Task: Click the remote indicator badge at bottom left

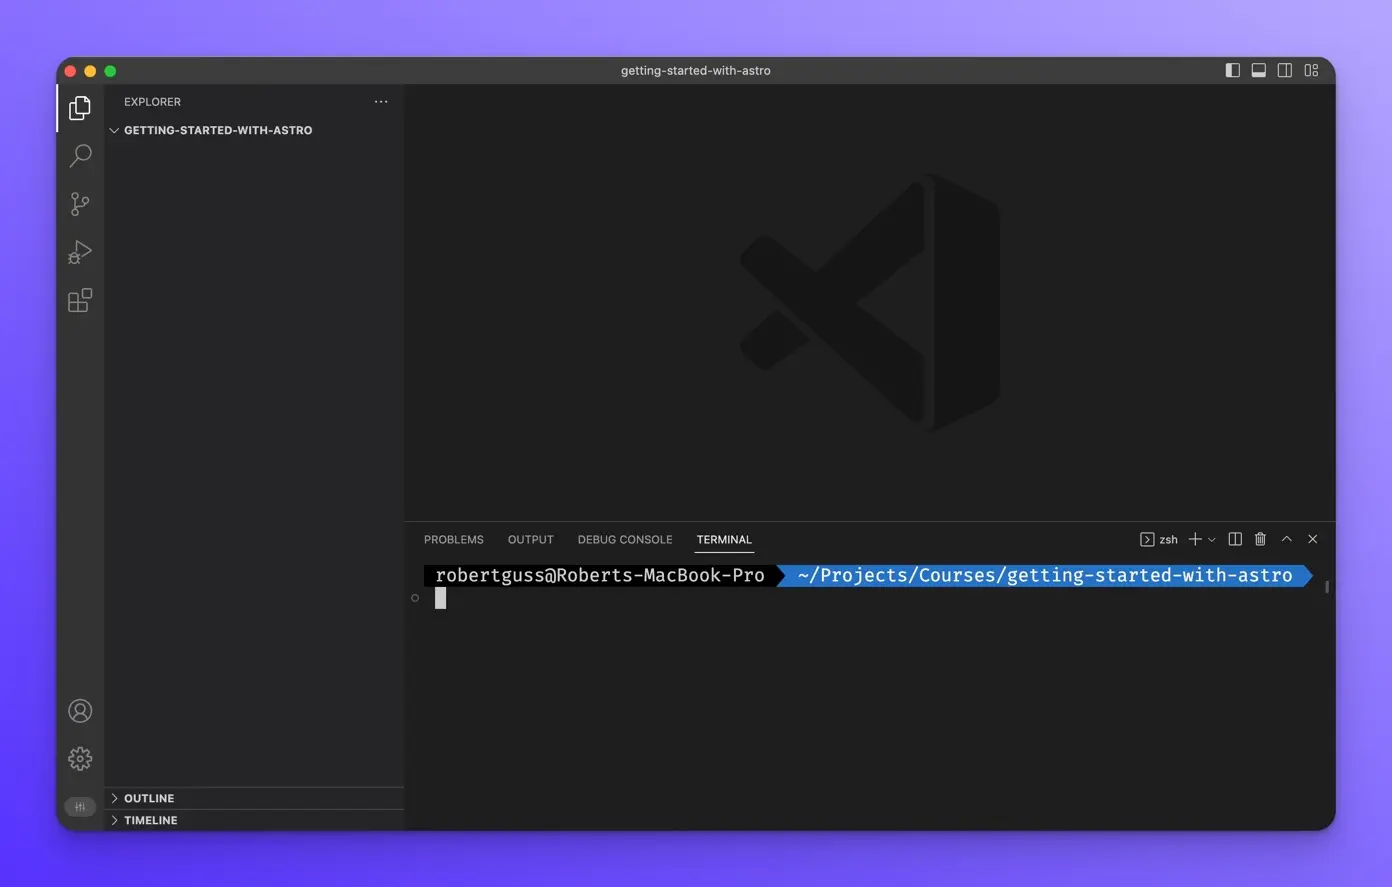Action: [80, 807]
